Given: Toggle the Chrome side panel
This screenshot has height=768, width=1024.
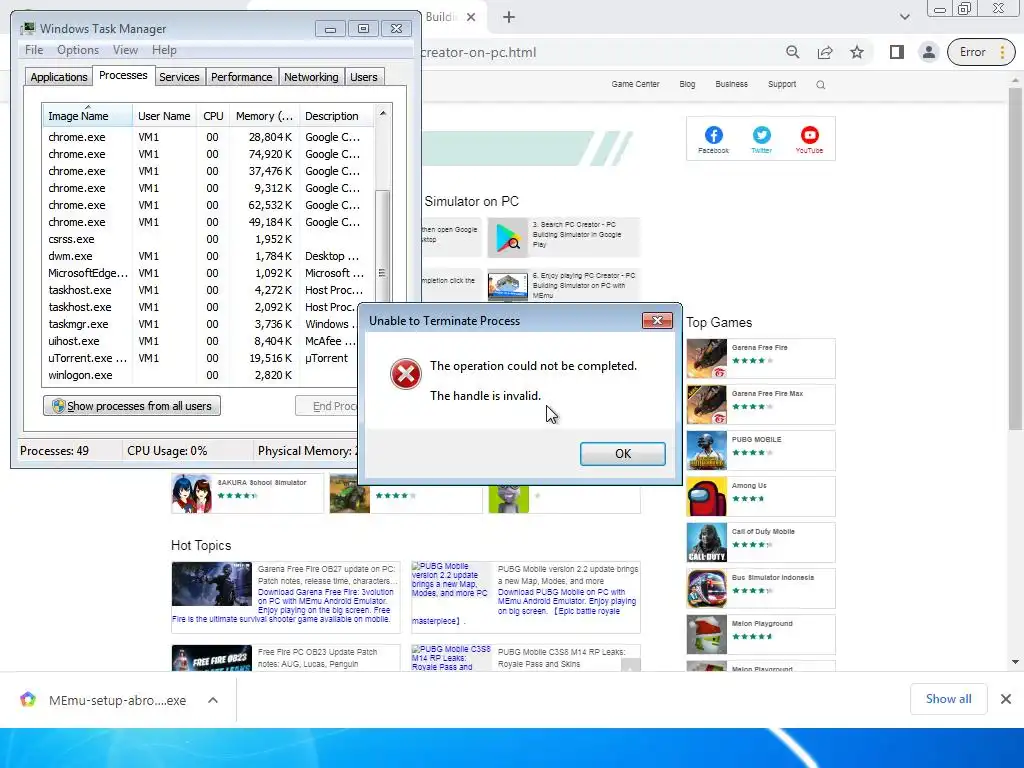Looking at the screenshot, I should (x=897, y=52).
